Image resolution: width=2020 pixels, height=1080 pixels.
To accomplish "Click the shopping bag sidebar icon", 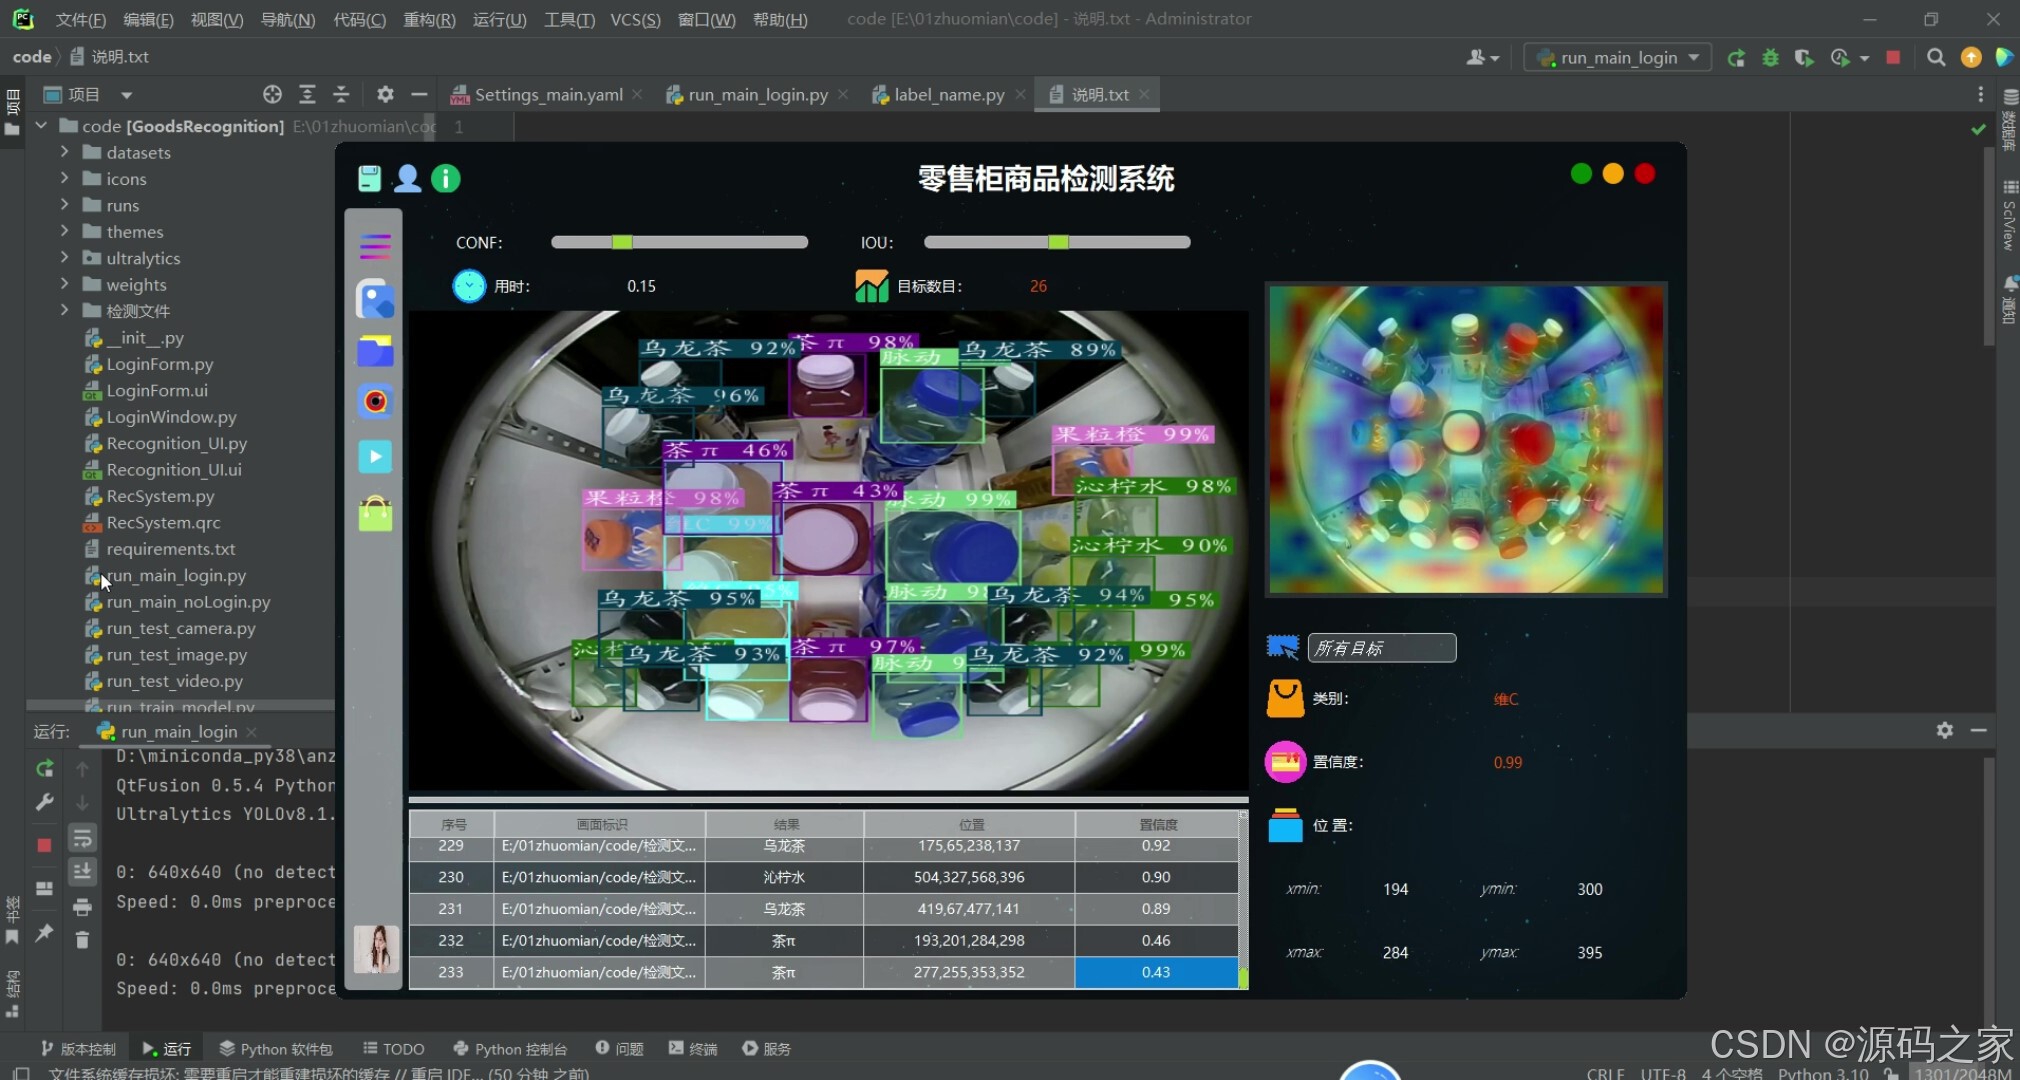I will coord(375,514).
